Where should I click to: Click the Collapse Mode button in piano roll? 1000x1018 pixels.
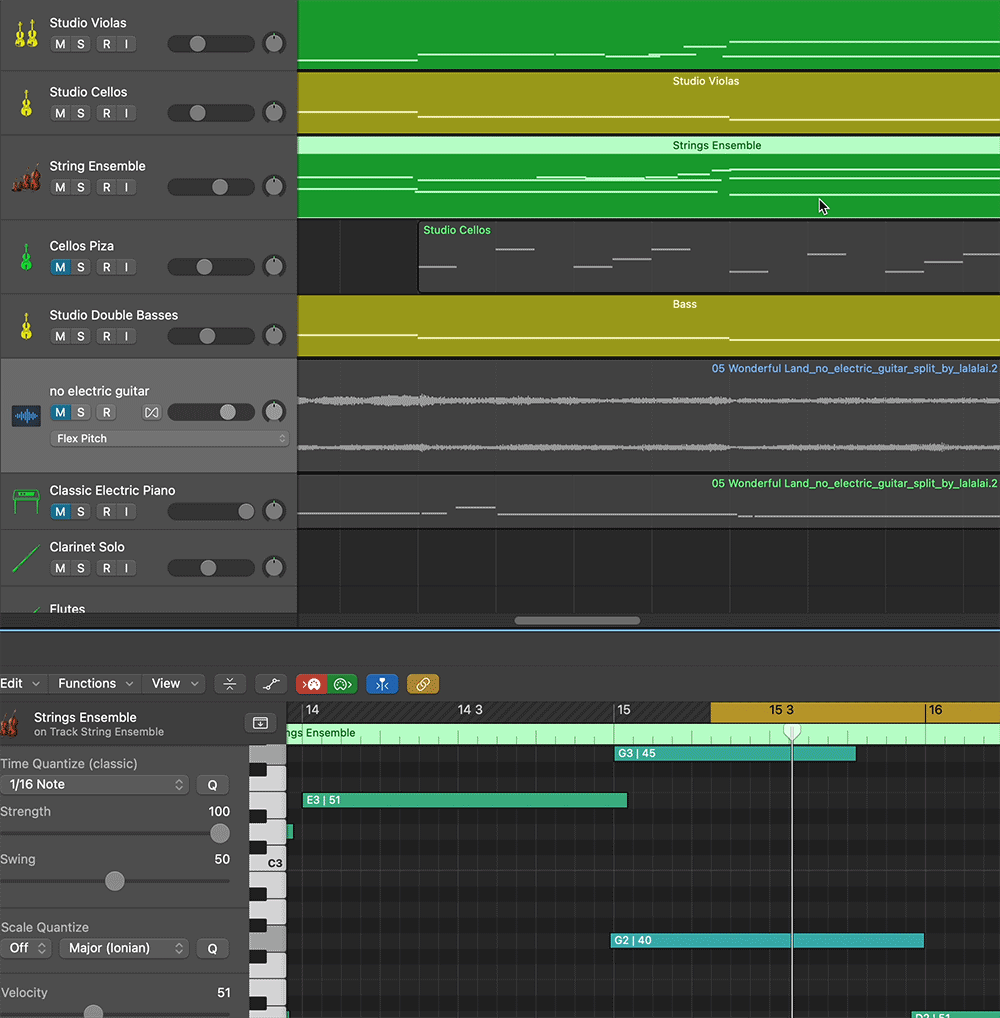[230, 684]
